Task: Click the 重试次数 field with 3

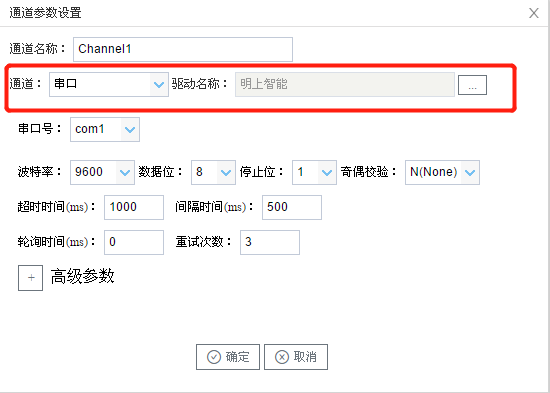Action: (270, 242)
